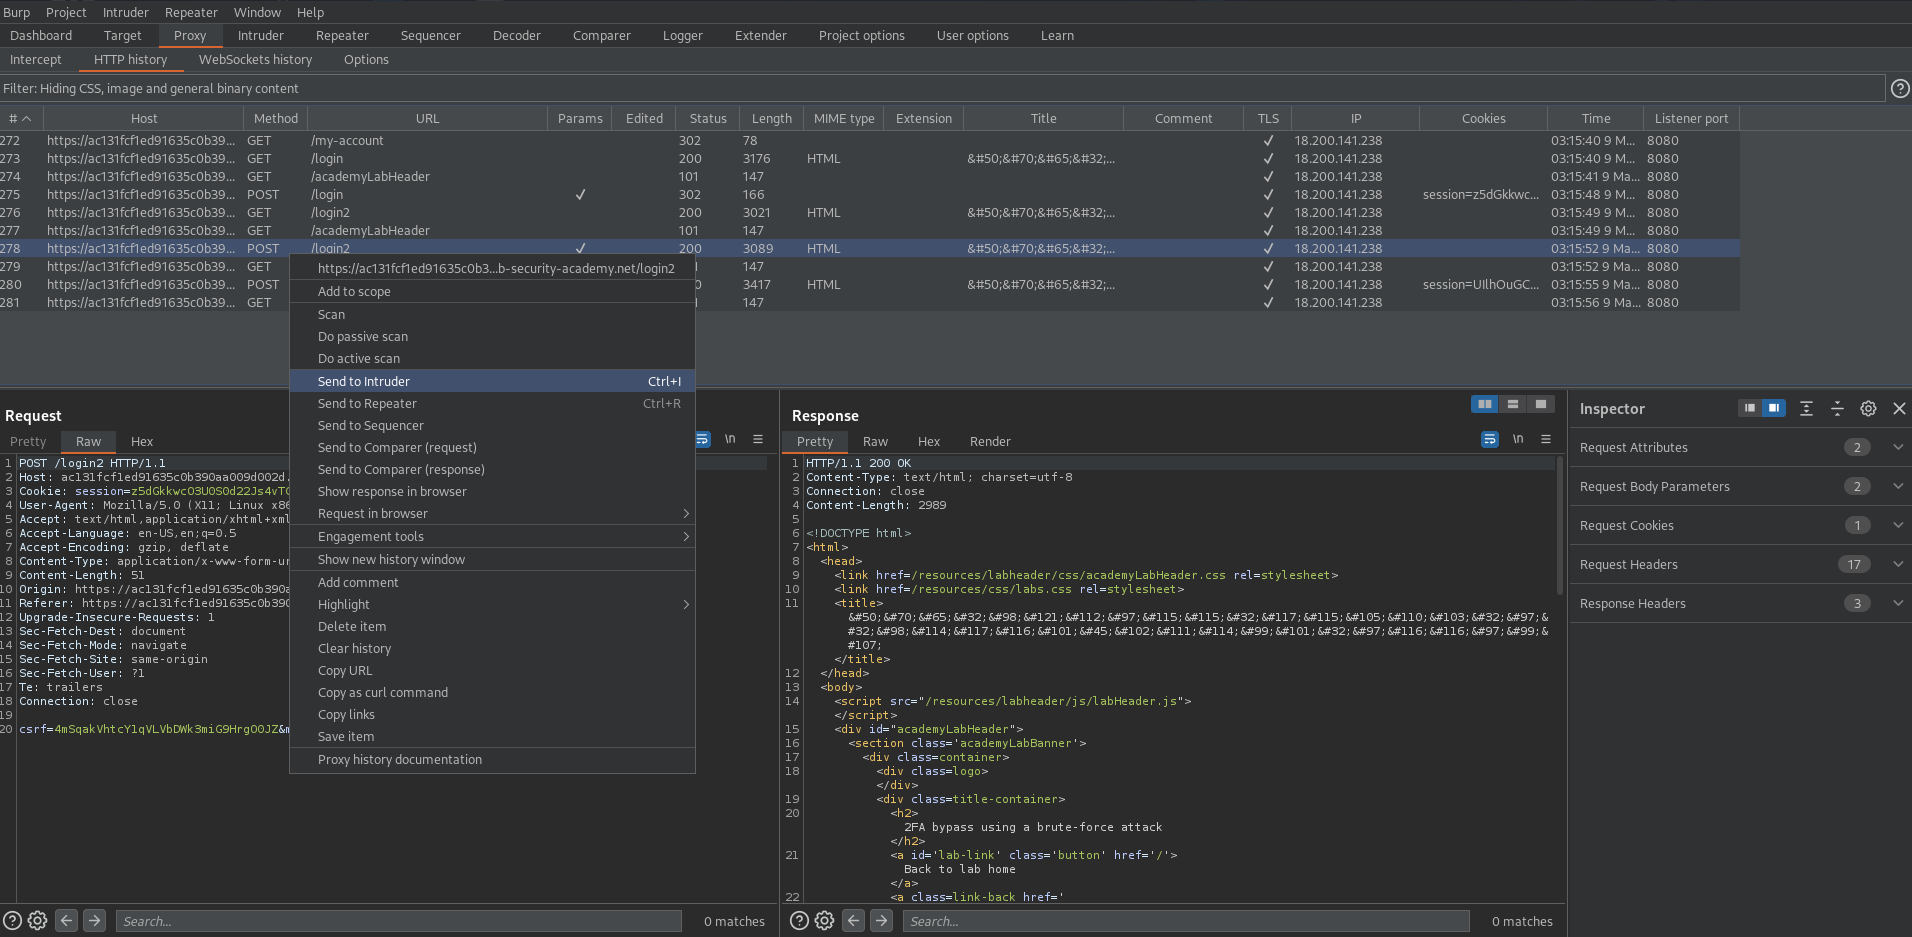Focus the Request search field
Screen dimensions: 1912x937
click(399, 921)
